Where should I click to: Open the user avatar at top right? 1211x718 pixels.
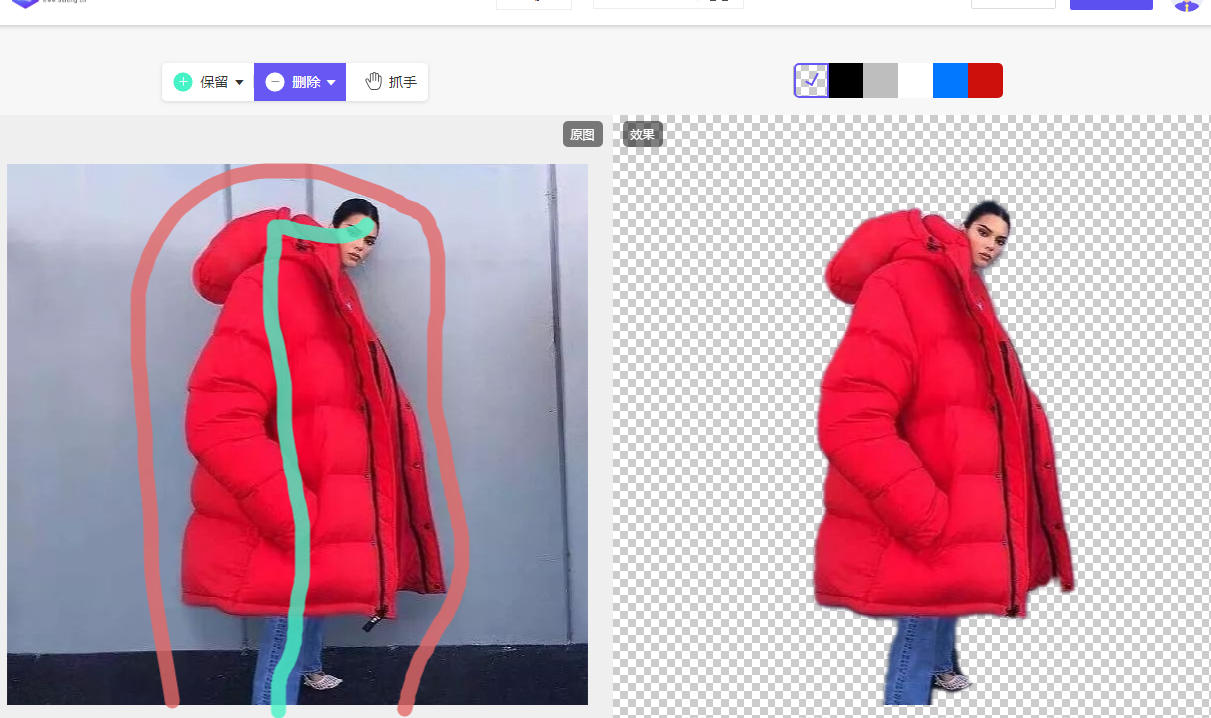(x=1186, y=5)
